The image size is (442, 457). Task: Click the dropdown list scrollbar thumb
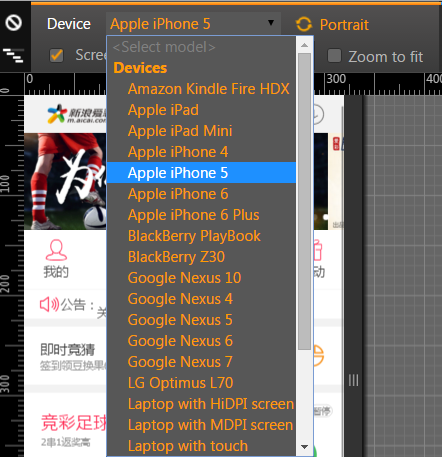click(x=304, y=201)
